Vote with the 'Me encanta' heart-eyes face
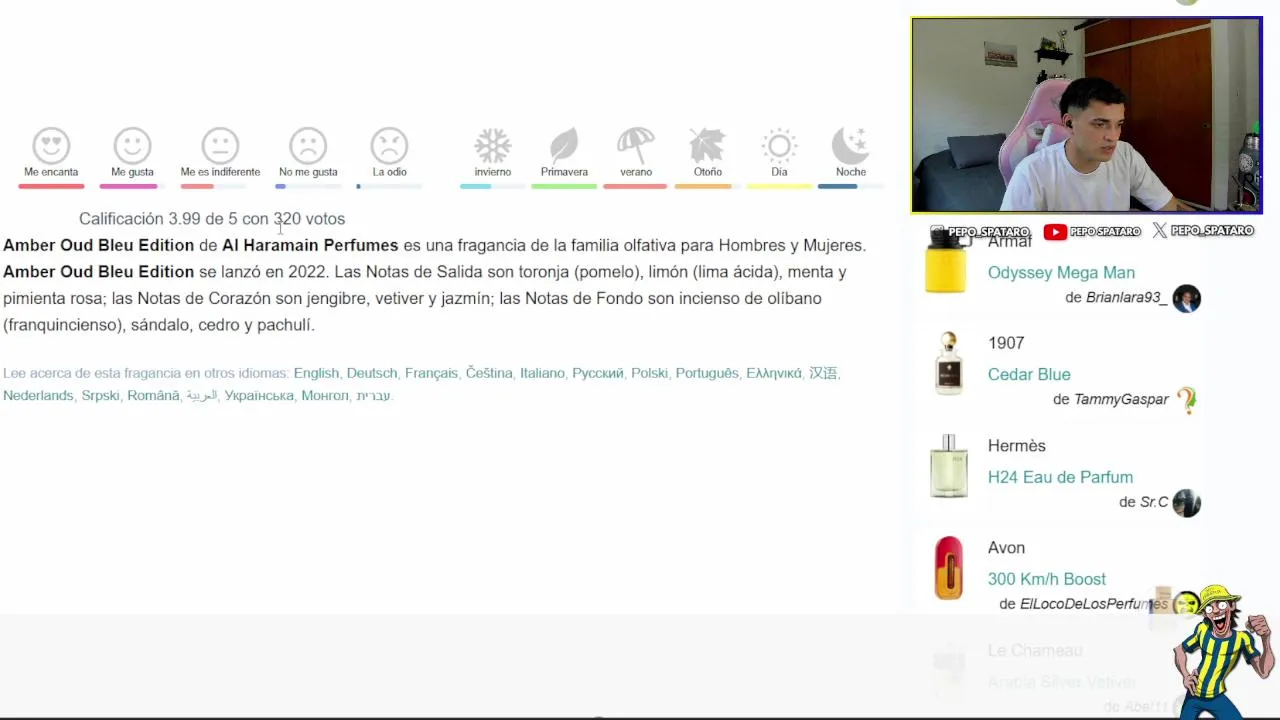This screenshot has height=720, width=1280. [x=51, y=146]
